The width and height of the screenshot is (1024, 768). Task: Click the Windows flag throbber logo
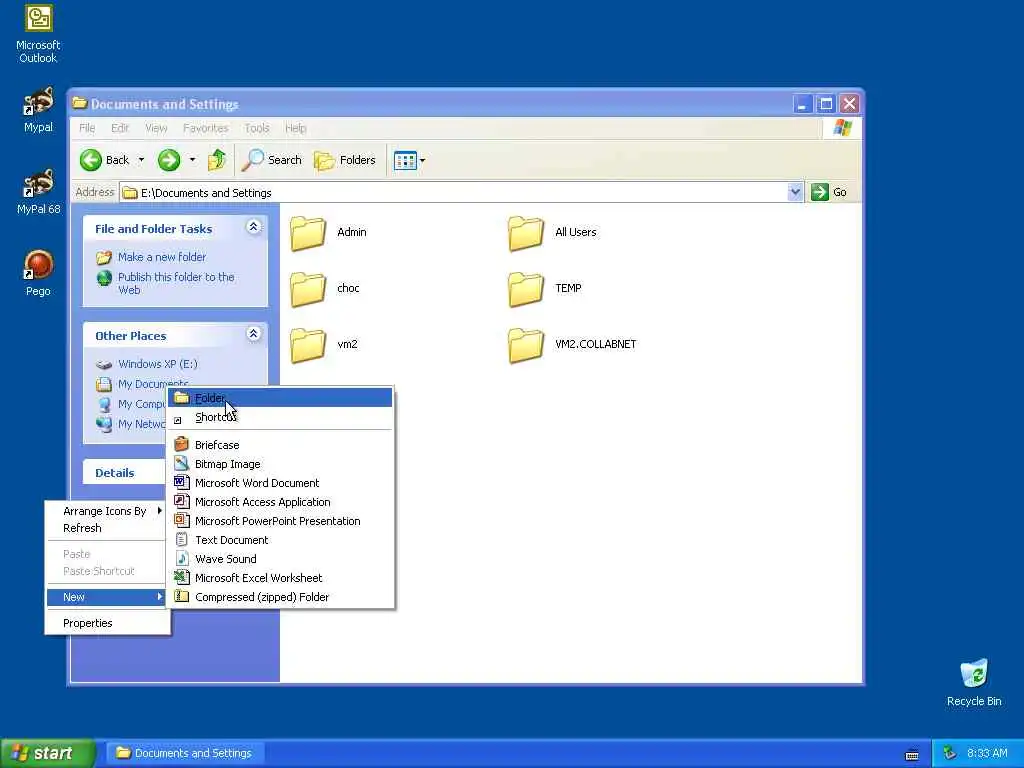(x=842, y=127)
